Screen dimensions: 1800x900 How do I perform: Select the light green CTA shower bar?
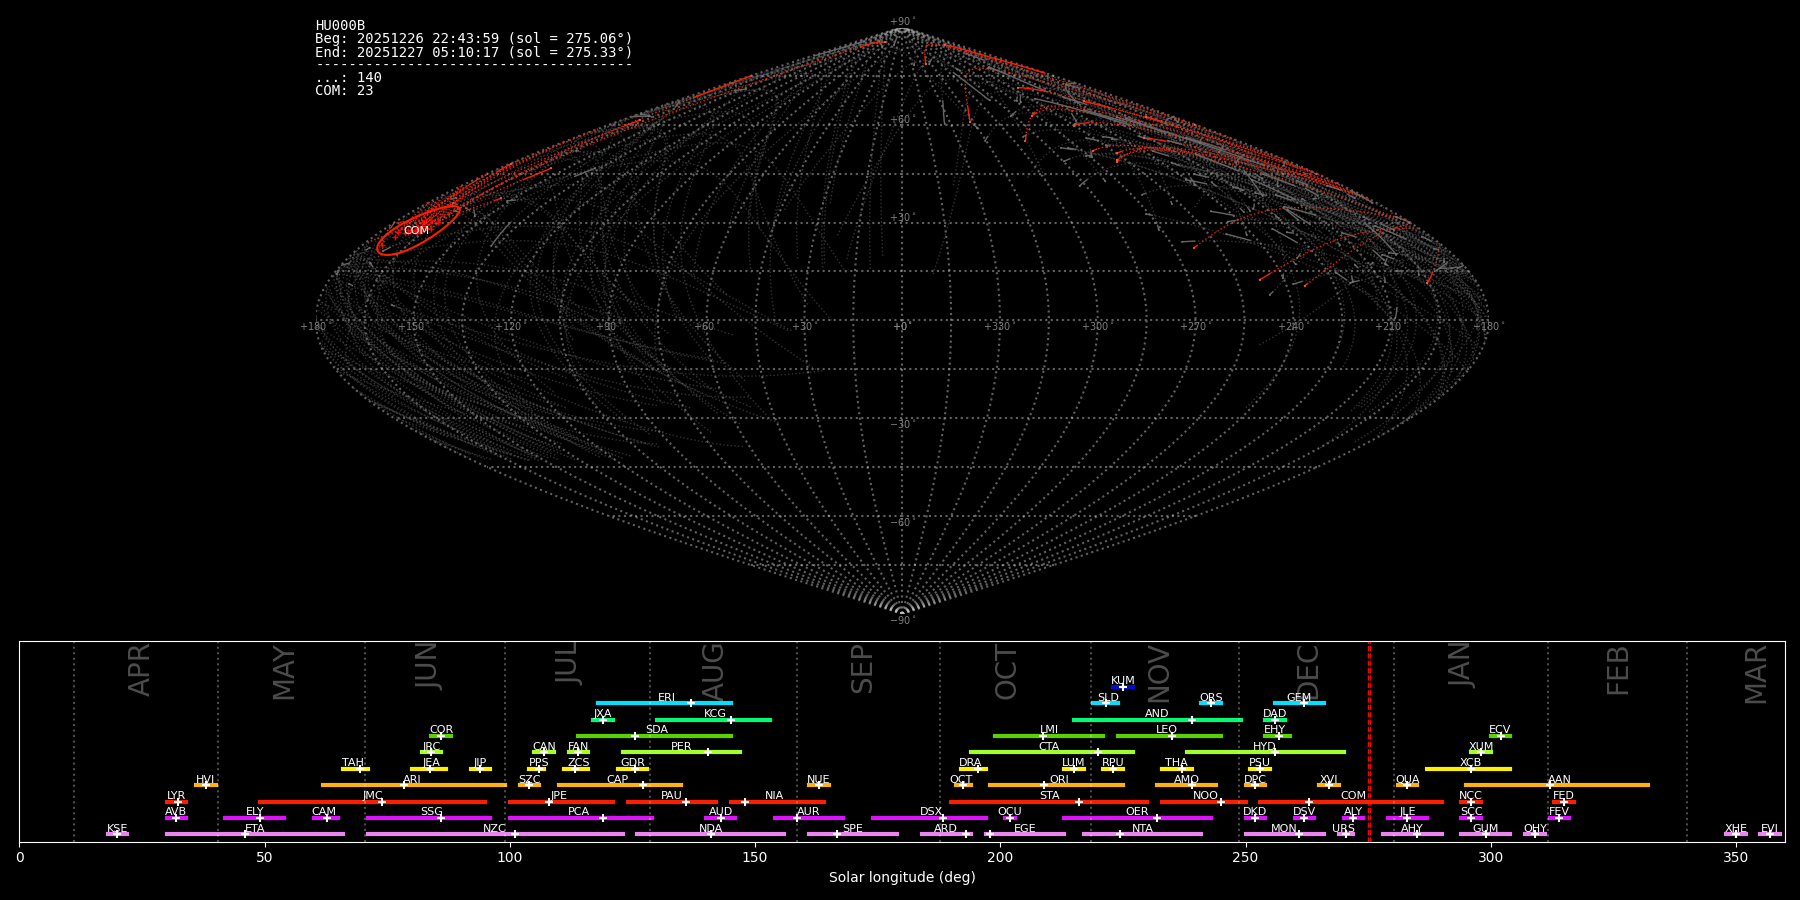[1051, 752]
